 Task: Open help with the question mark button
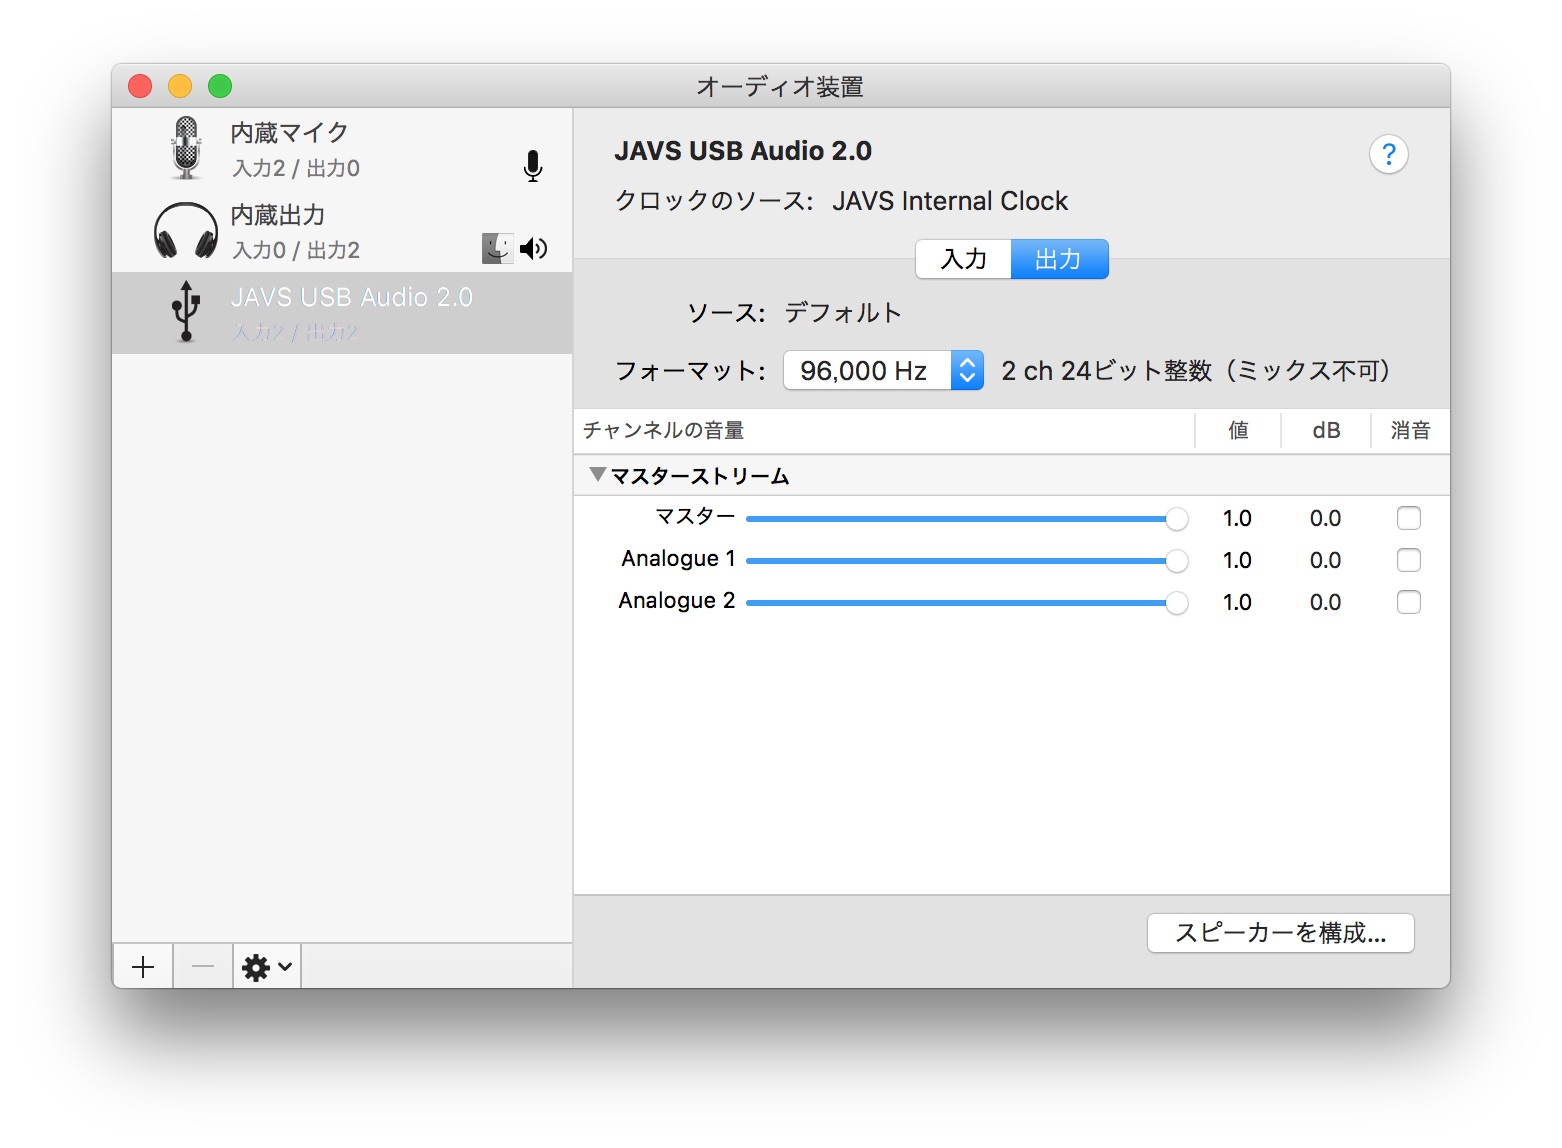coord(1388,155)
